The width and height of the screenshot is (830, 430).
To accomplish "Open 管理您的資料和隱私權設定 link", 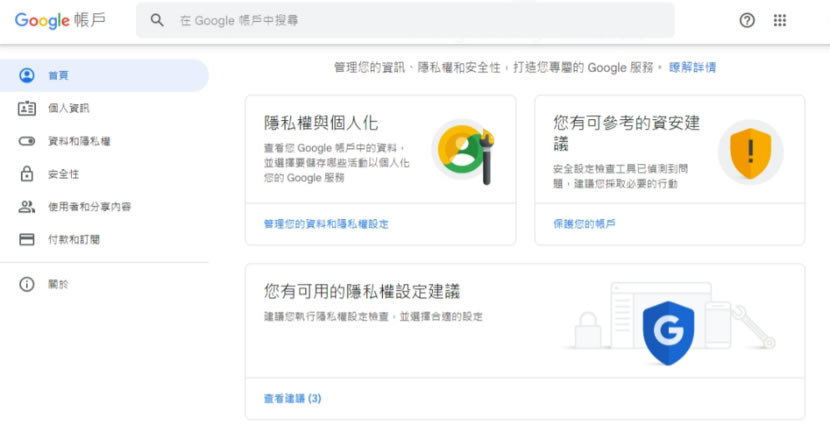I will pyautogui.click(x=326, y=224).
